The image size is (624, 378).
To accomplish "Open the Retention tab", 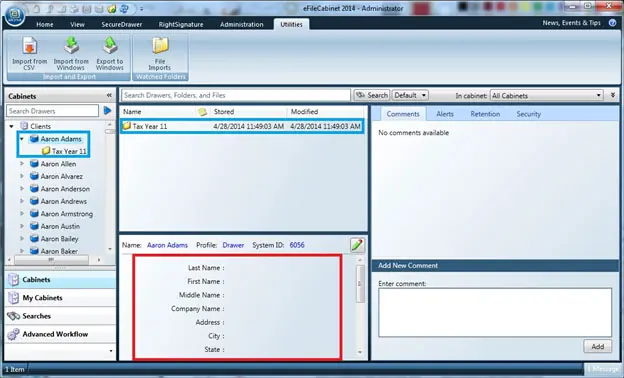I will click(485, 114).
